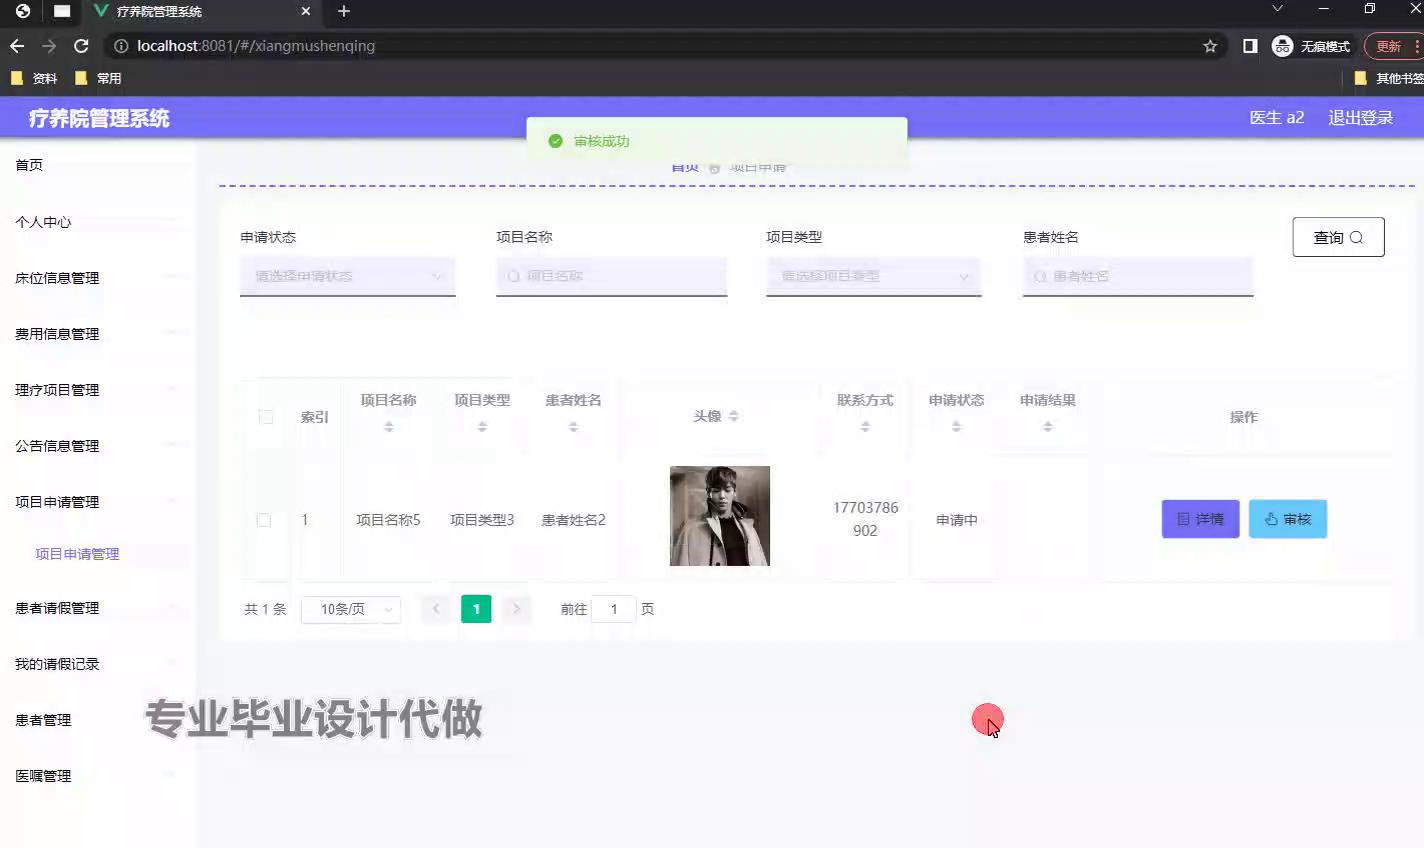The width and height of the screenshot is (1424, 848).
Task: Open the browser side panel icon
Action: pos(1250,46)
